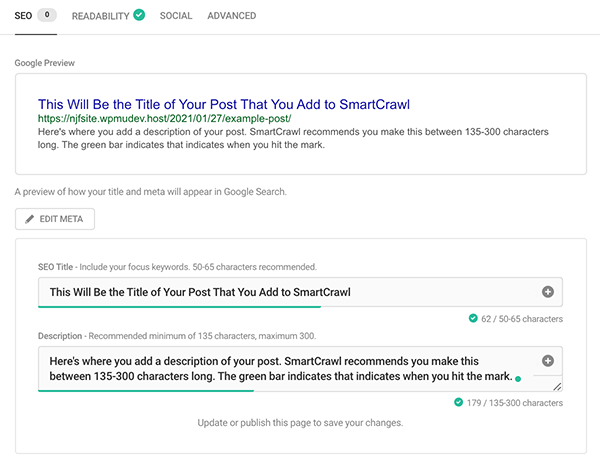Go to the Advanced tab
Screen dimensions: 600x462
[x=231, y=16]
